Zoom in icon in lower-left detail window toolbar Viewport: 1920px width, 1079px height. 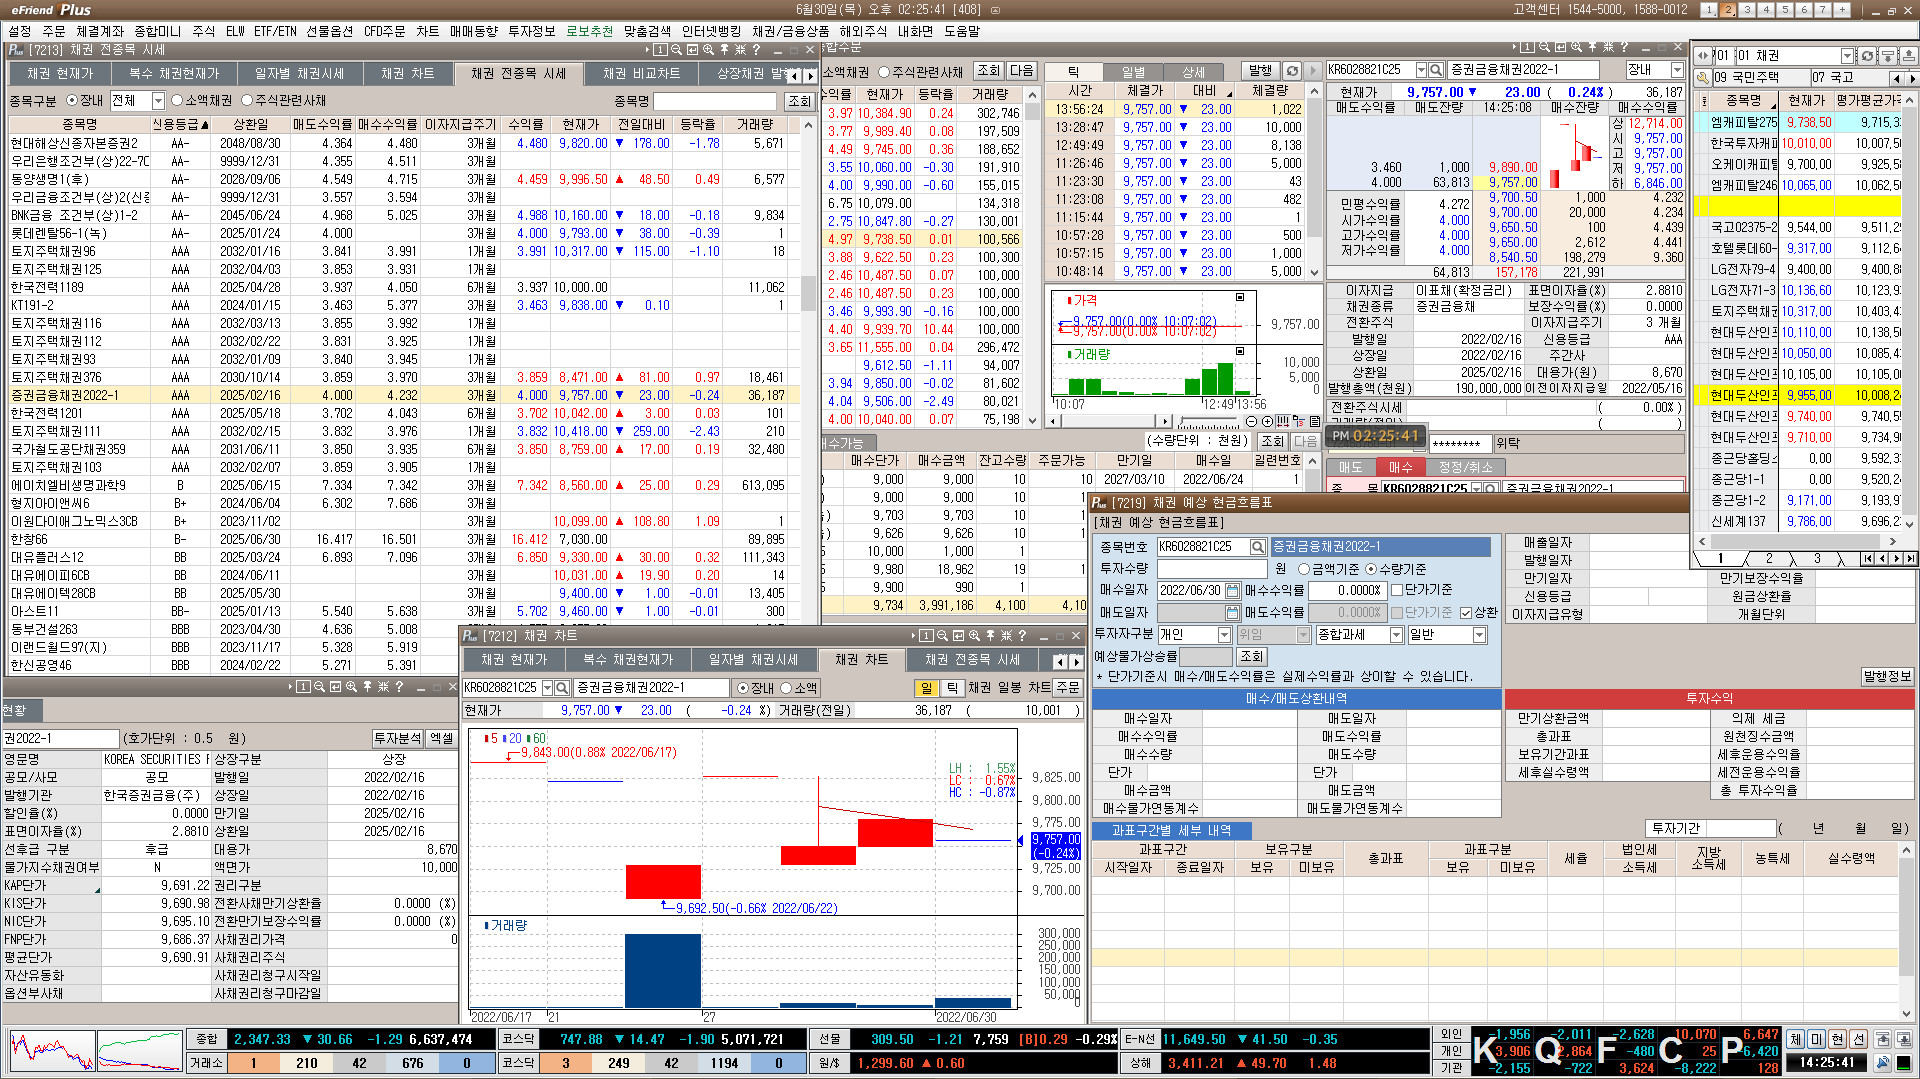coord(351,687)
